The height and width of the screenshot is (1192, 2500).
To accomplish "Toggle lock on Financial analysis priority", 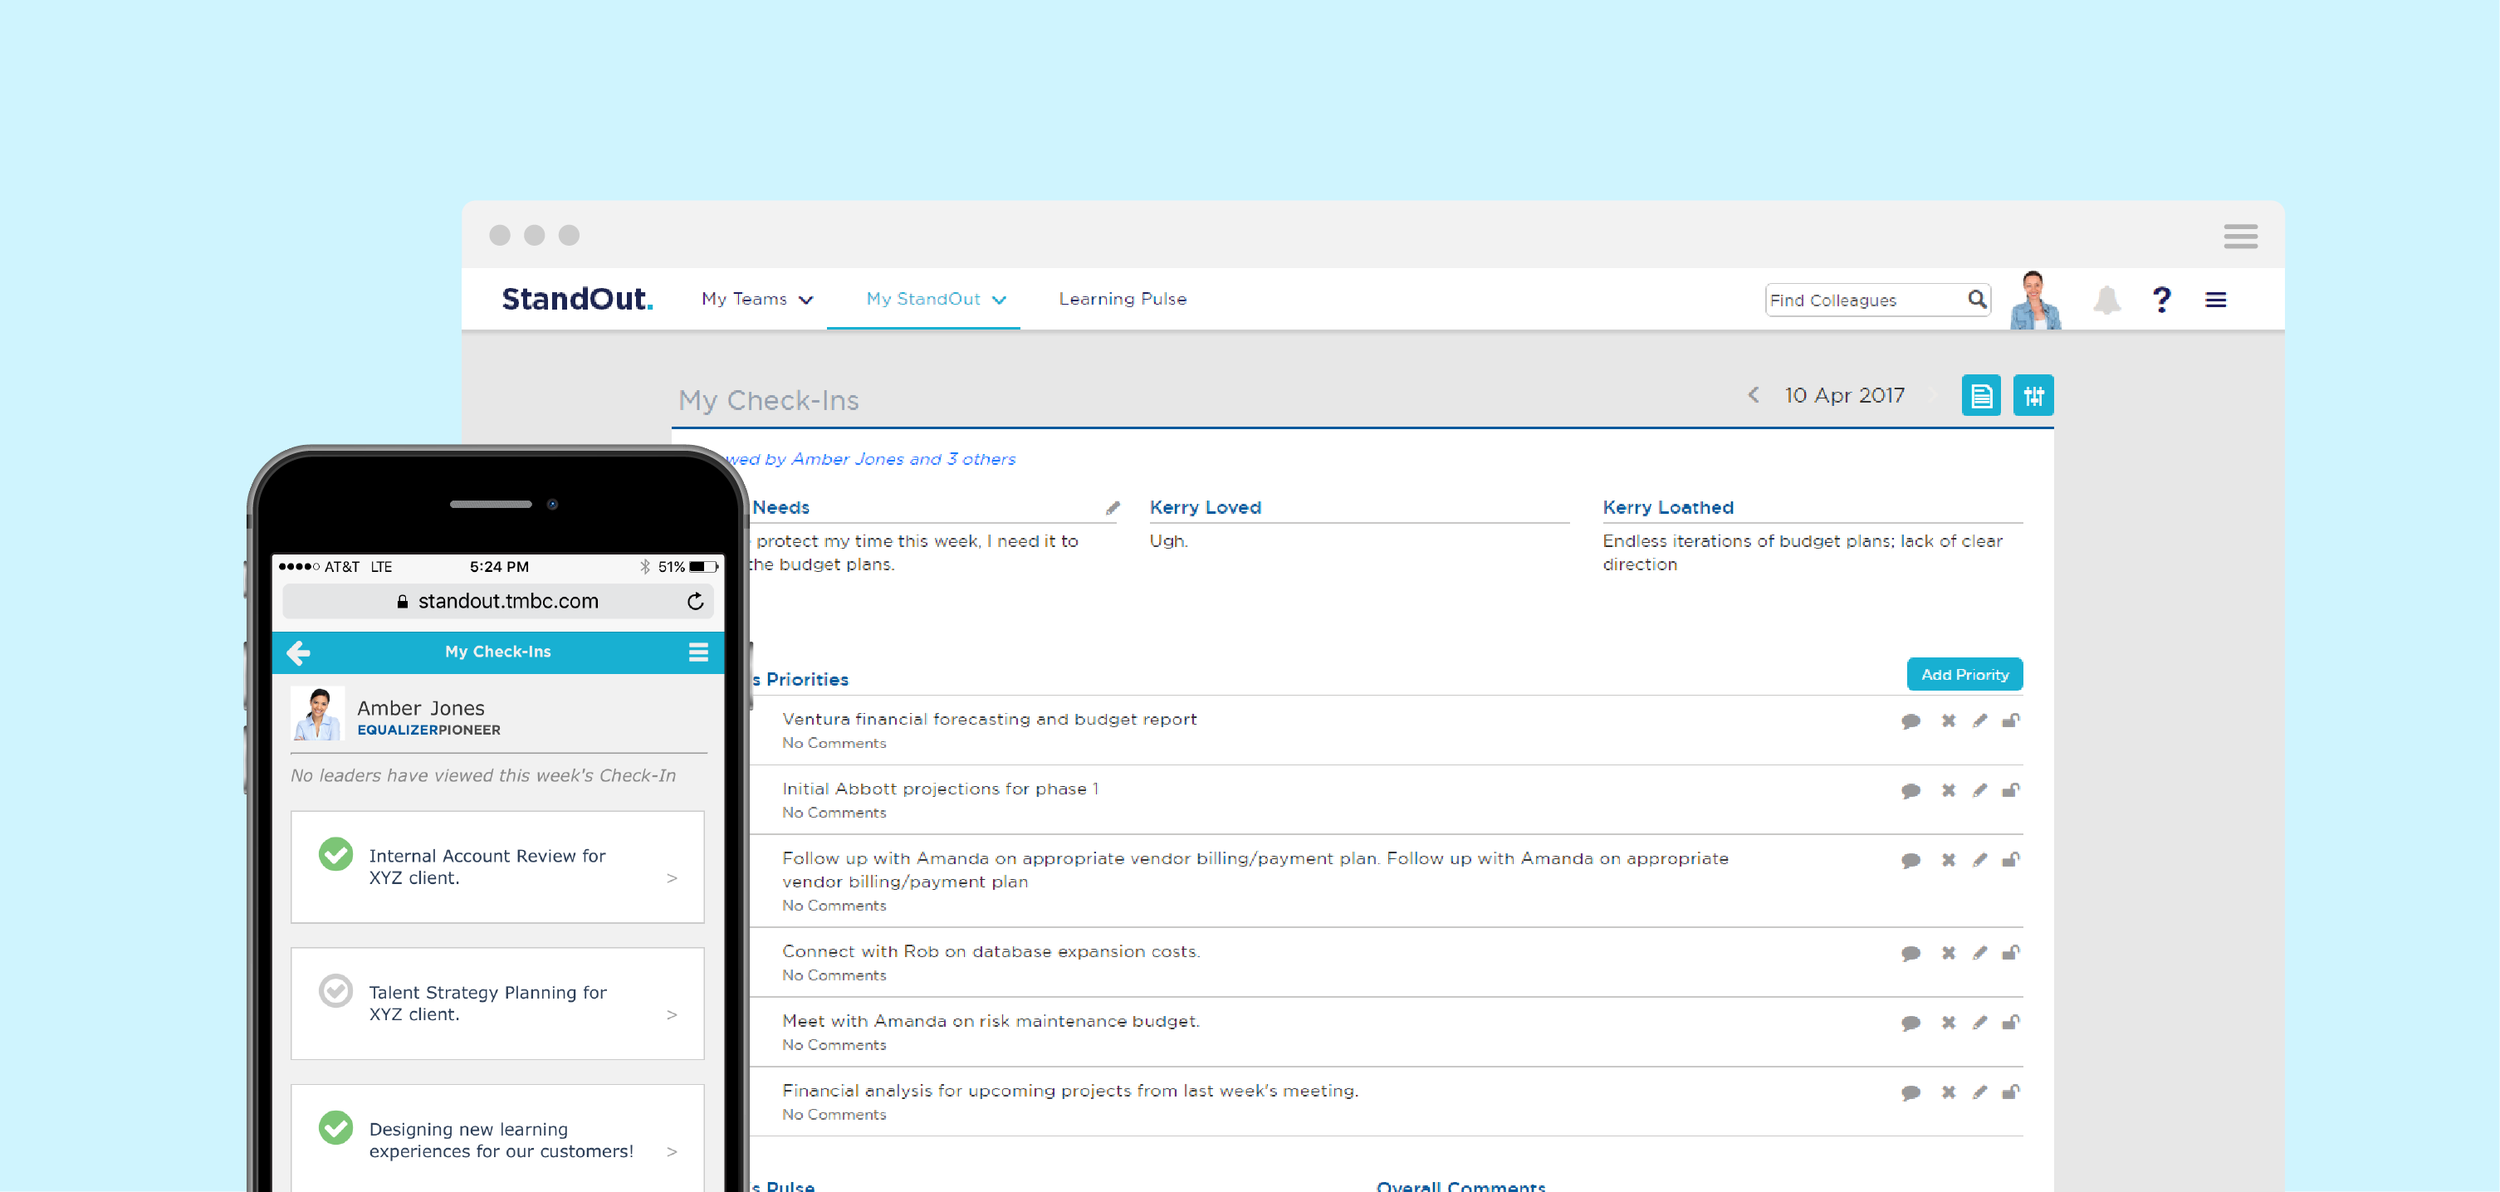I will tap(2011, 1092).
